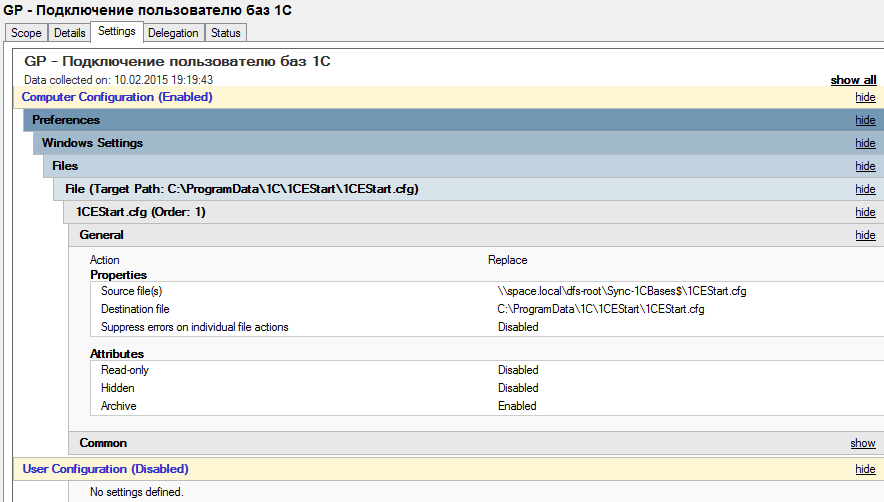Hide the User Configuration section
Screen dimensions: 884x502
865,469
